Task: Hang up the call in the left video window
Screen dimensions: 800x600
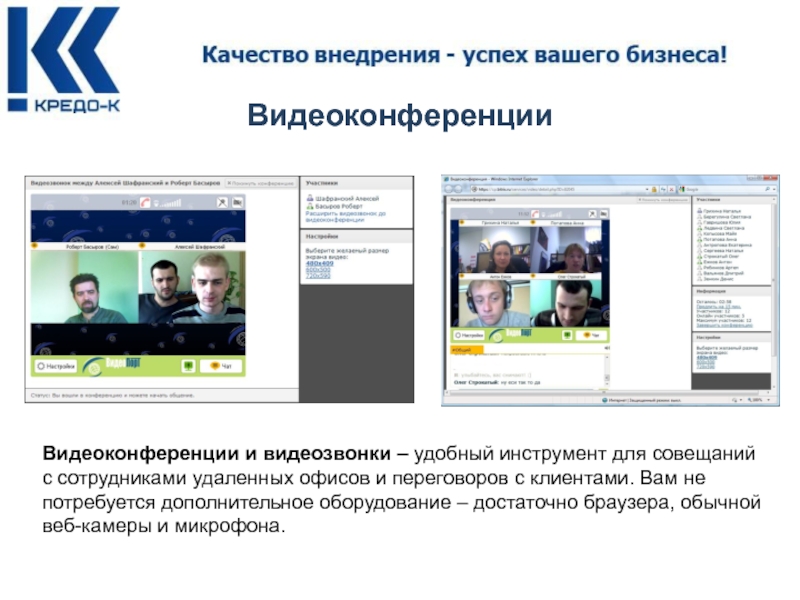Action: click(x=146, y=203)
